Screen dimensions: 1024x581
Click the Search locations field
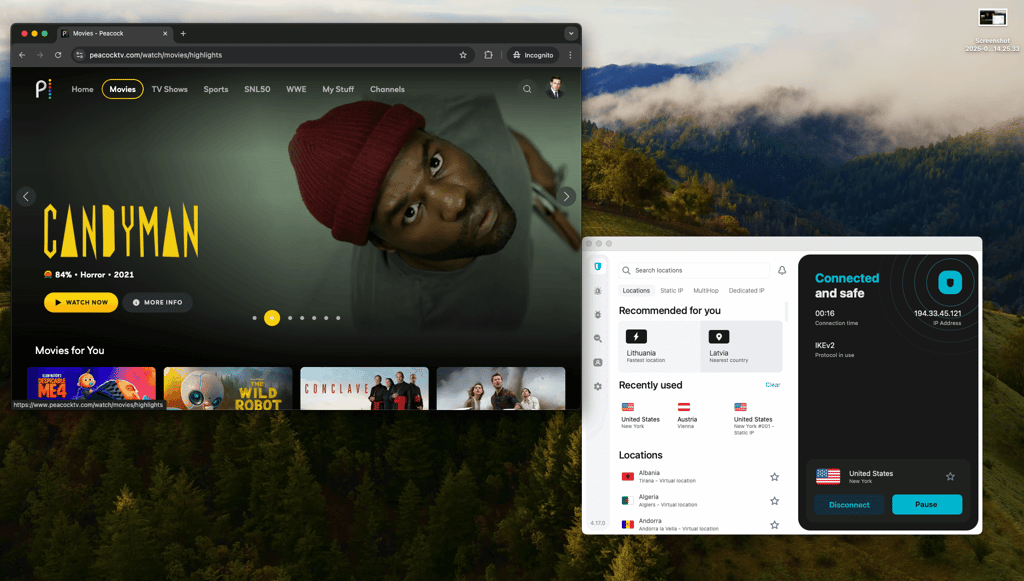694,270
